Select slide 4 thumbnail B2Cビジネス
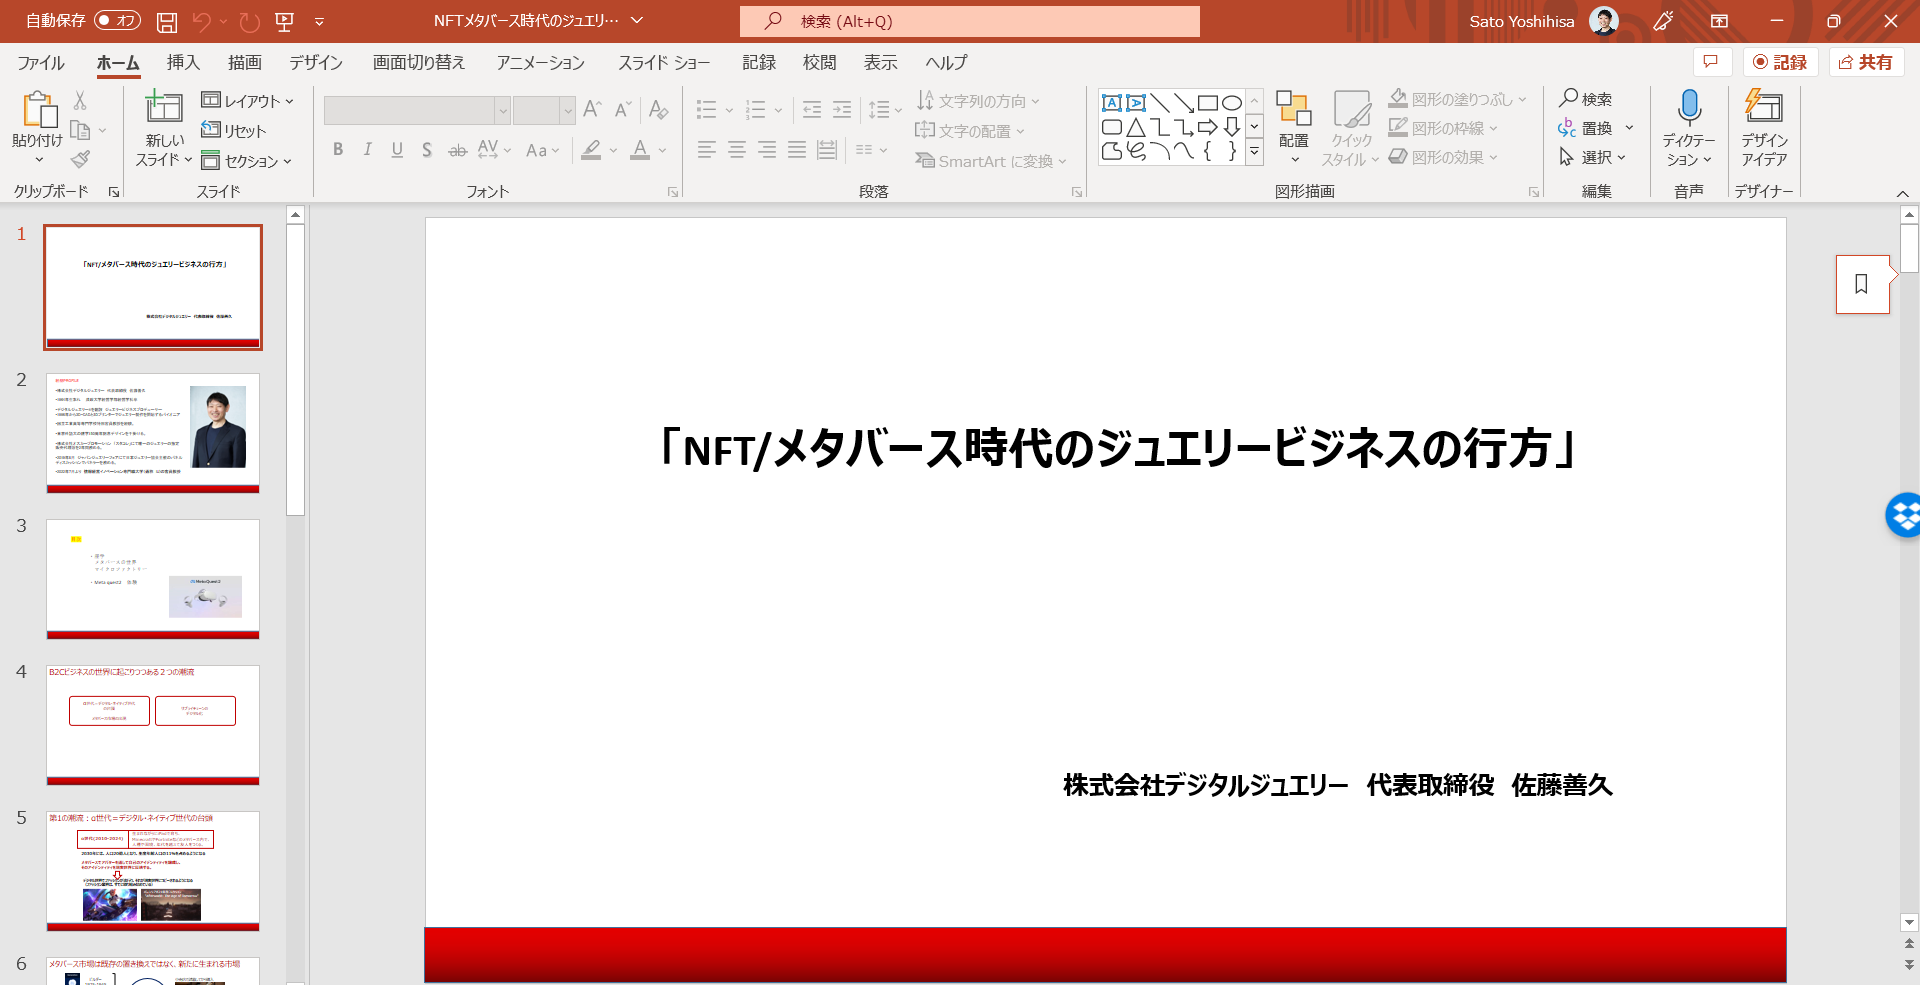The width and height of the screenshot is (1920, 985). [x=153, y=725]
